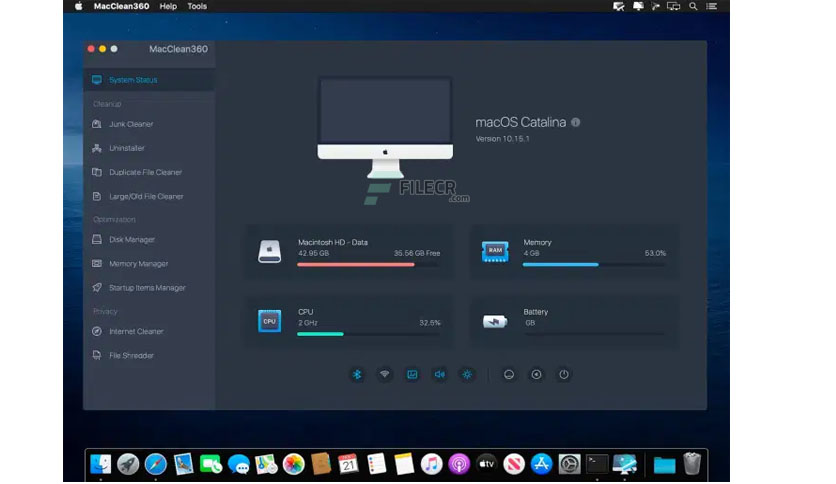Open Music app in the Dock
This screenshot has width=836, height=484.
click(431, 464)
